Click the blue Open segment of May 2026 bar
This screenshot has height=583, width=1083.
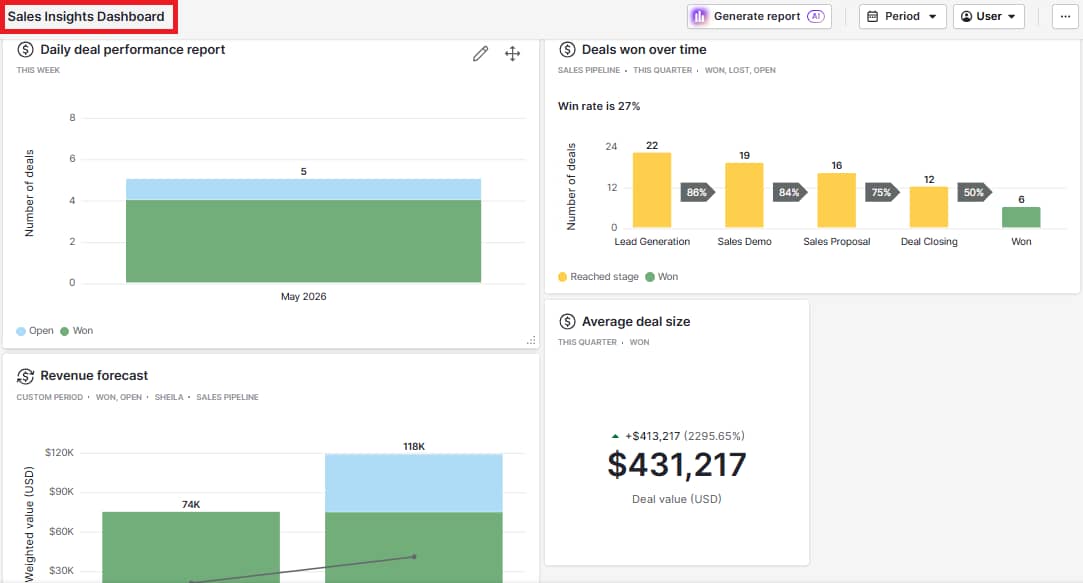click(303, 189)
